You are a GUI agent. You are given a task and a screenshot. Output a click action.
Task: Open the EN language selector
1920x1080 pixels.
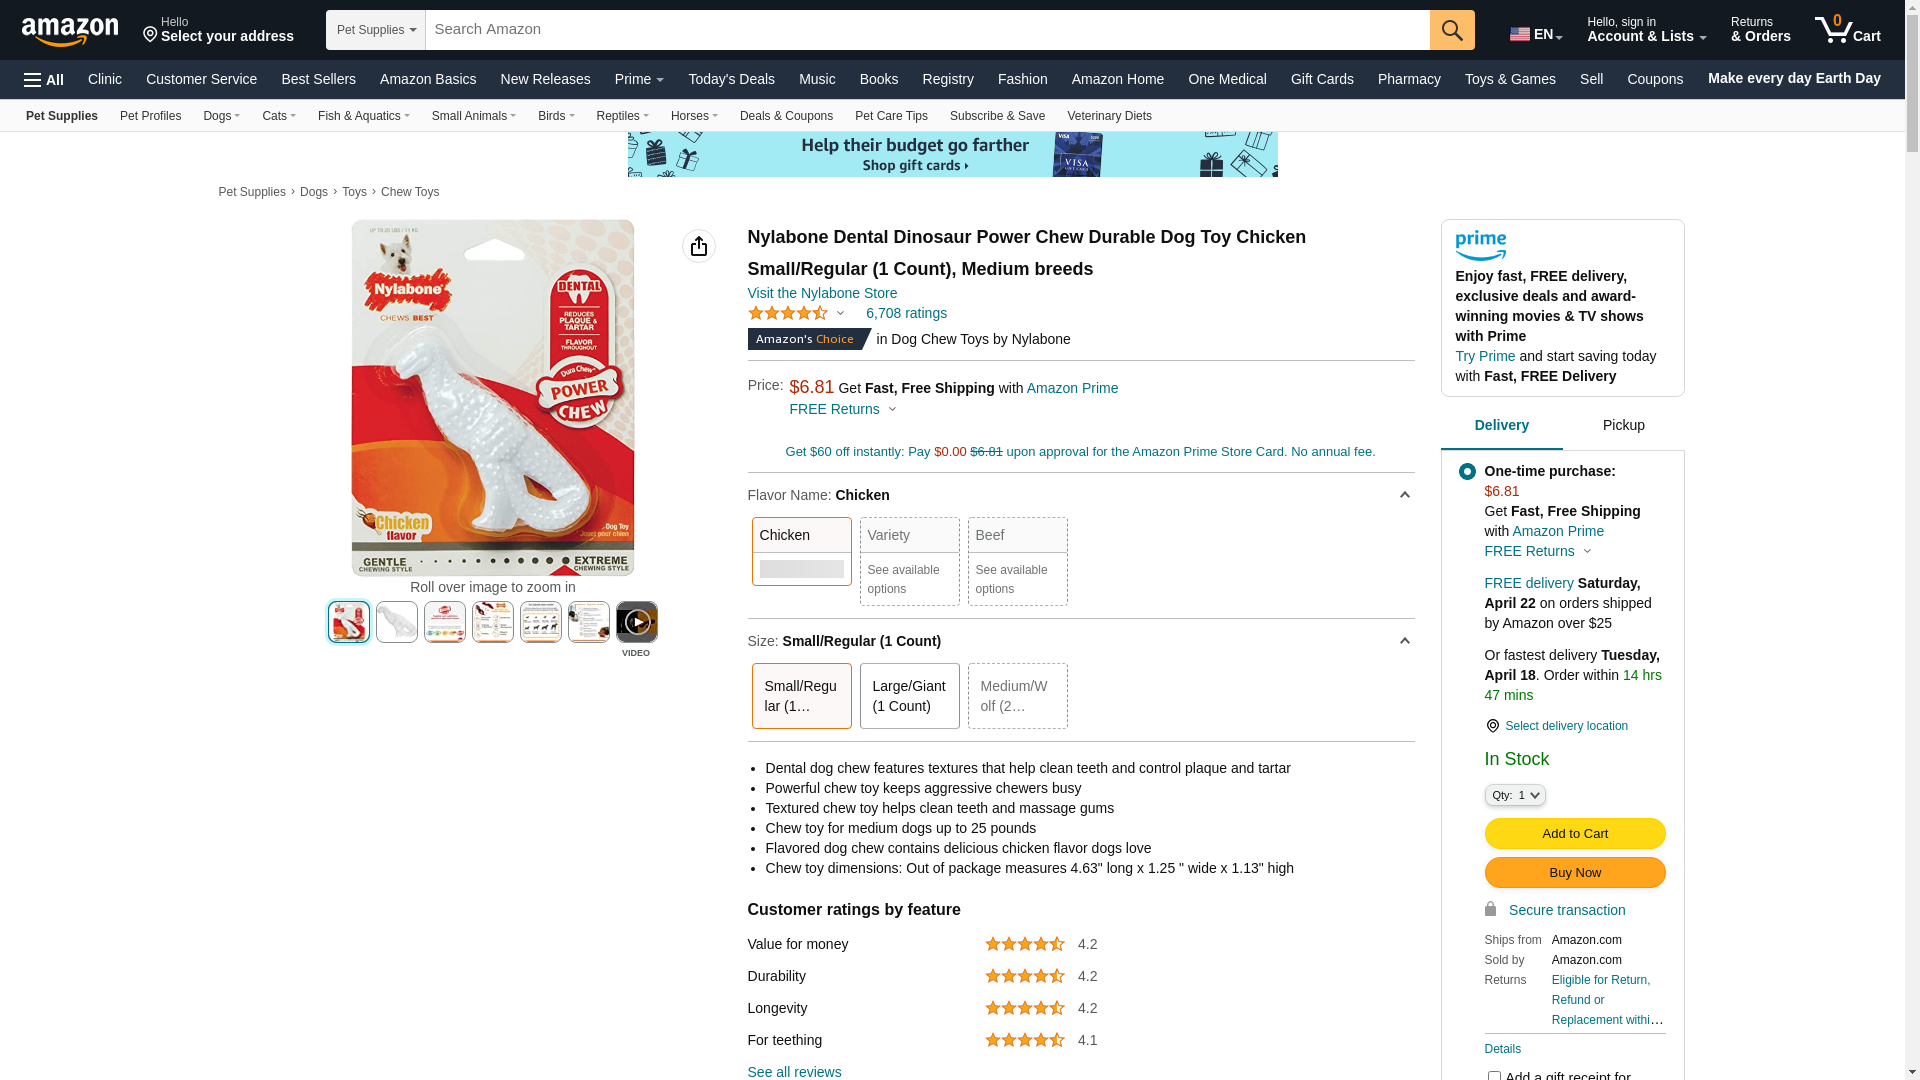click(1536, 34)
